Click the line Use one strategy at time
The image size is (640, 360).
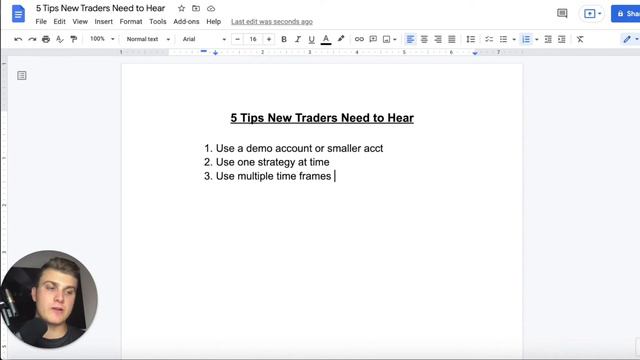[273, 162]
